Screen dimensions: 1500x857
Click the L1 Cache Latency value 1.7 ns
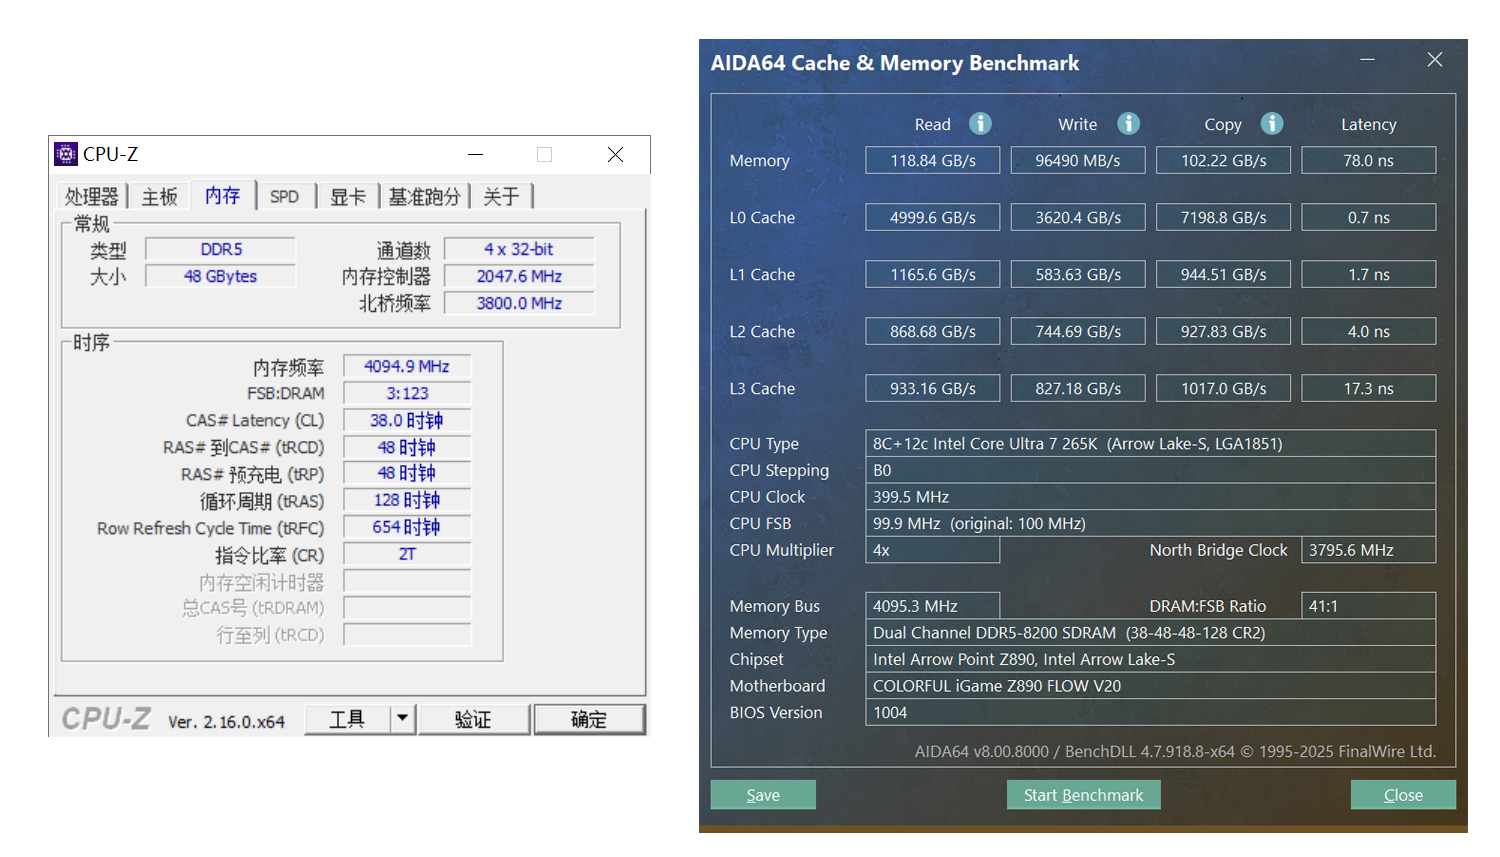(x=1369, y=274)
